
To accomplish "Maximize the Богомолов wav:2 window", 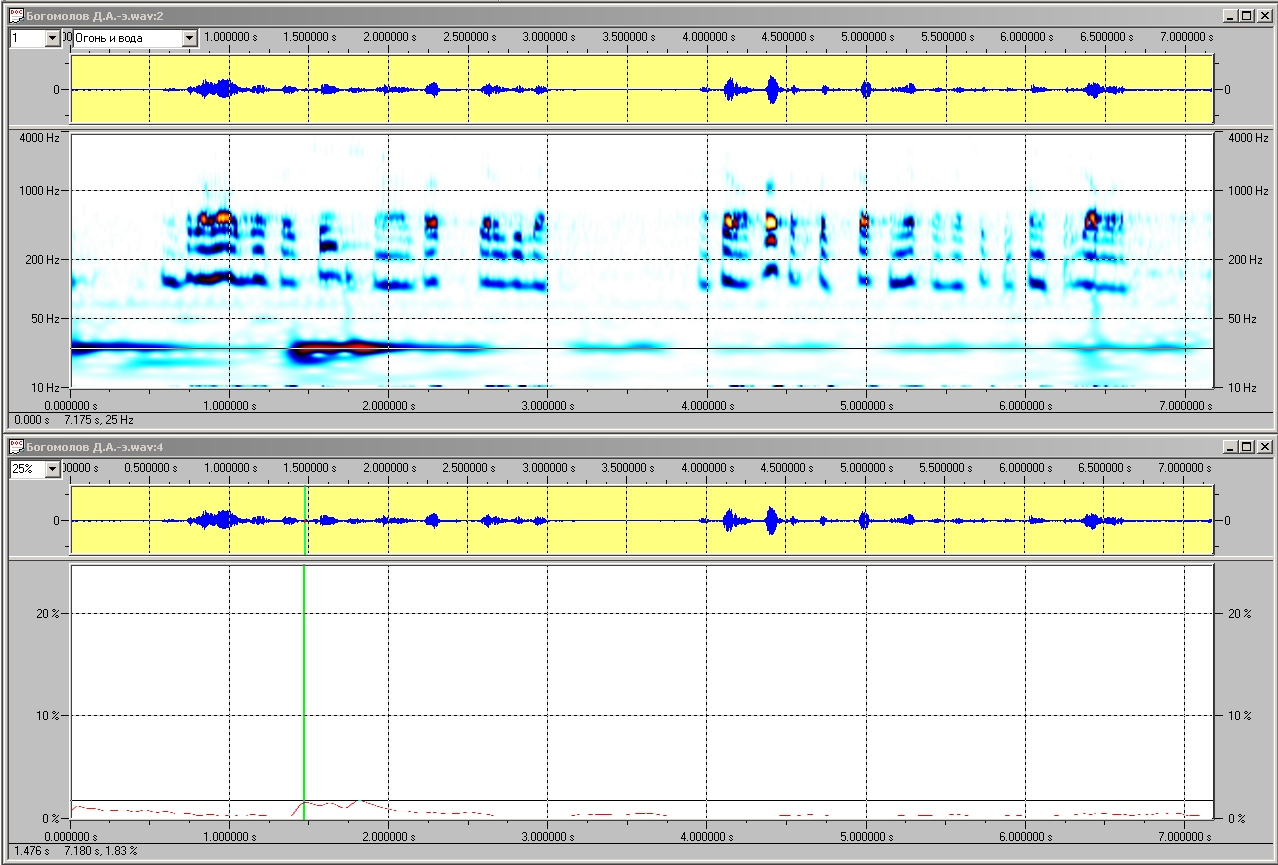I will click(x=1246, y=16).
